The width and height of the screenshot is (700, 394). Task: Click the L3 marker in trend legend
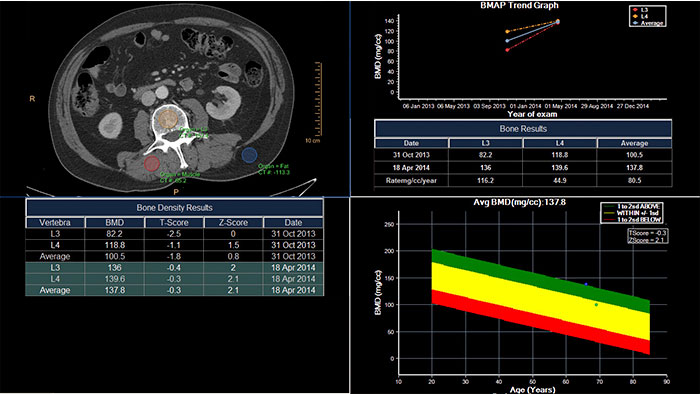636,9
